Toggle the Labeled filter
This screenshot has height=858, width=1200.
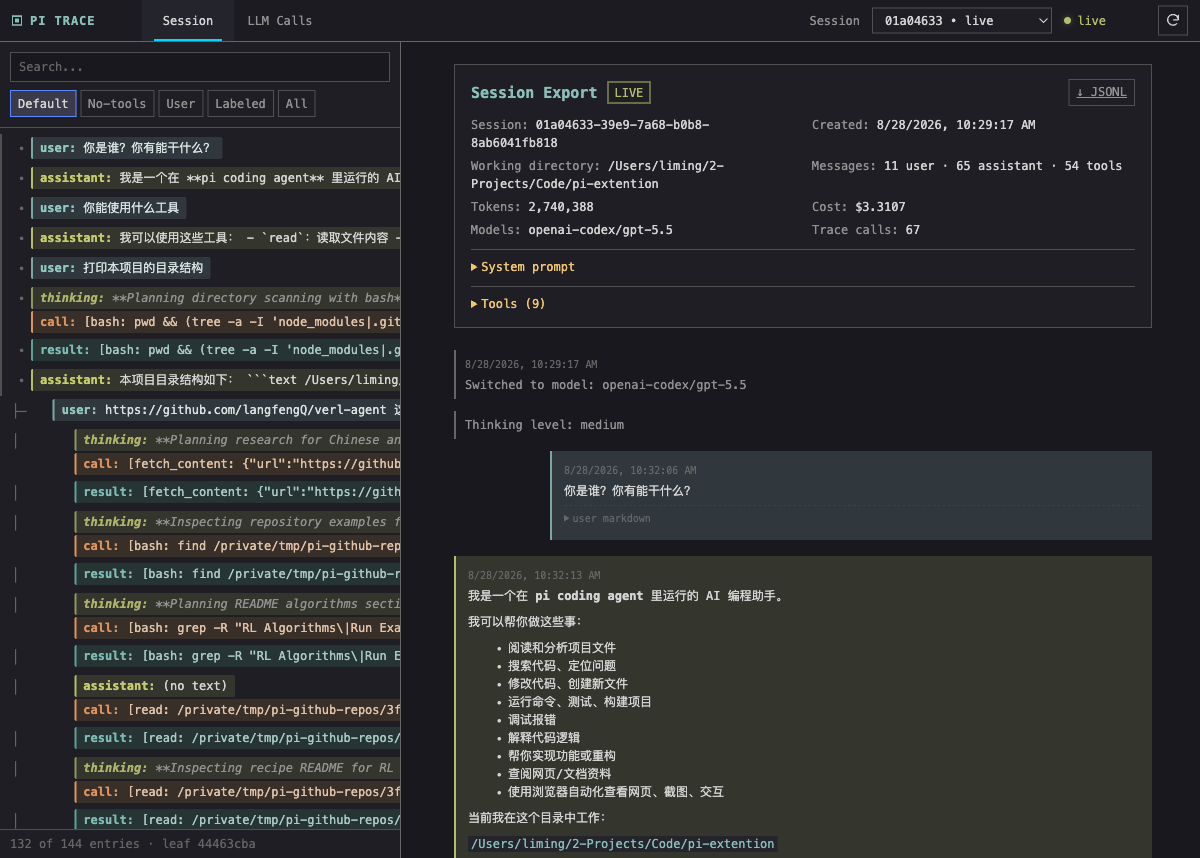point(241,103)
